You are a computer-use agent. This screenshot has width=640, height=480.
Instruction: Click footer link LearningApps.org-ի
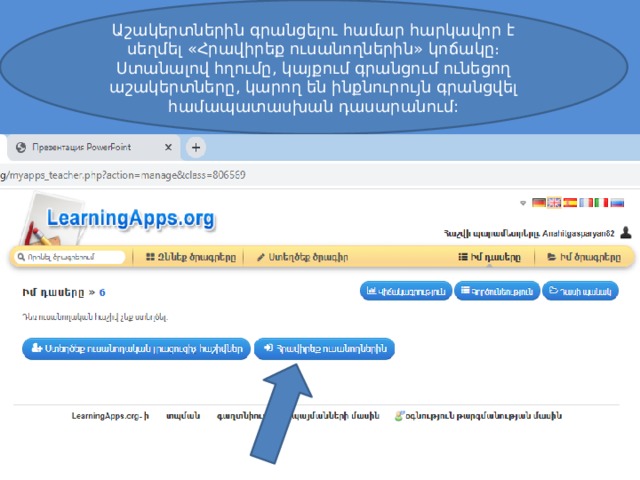click(110, 416)
